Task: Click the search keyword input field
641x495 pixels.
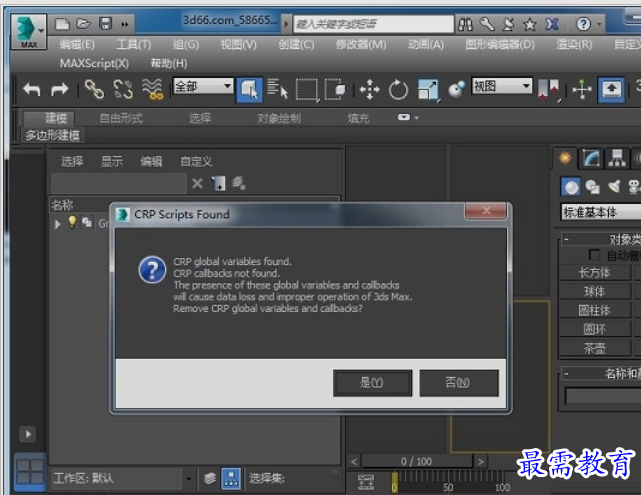Action: (x=374, y=24)
